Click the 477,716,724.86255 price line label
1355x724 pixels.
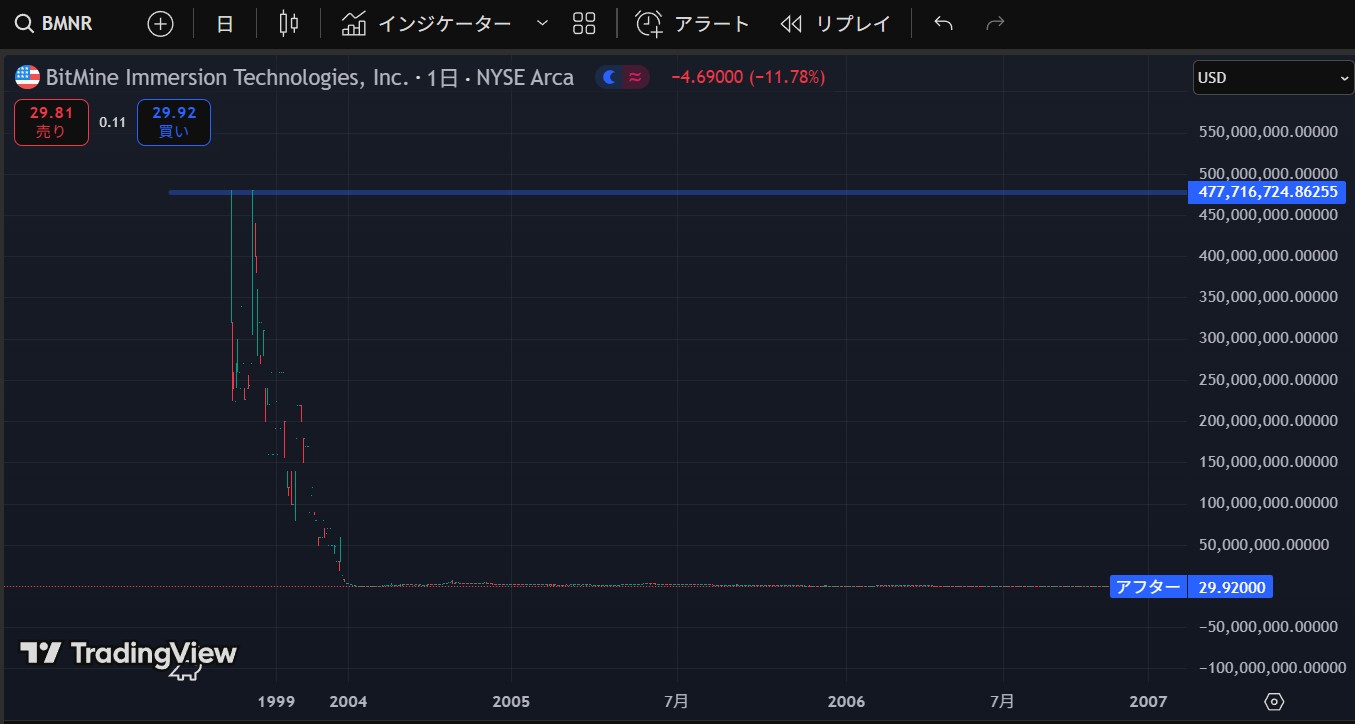click(1266, 192)
